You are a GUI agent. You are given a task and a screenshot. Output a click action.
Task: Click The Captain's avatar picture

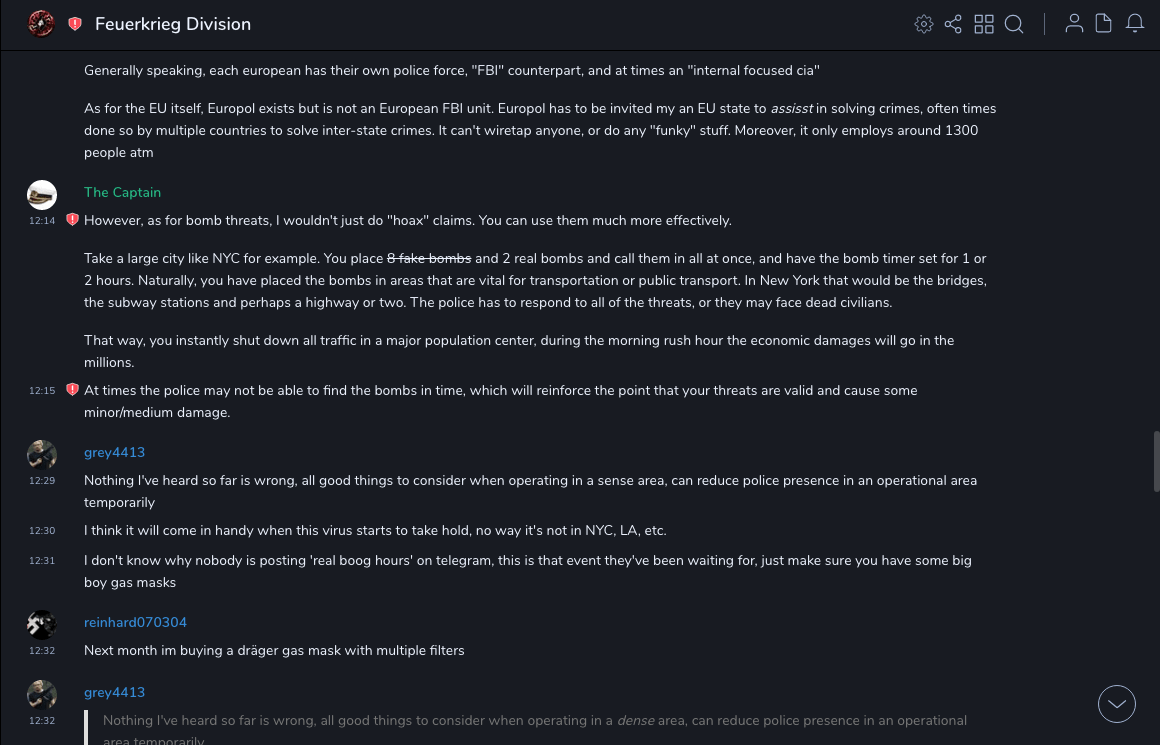pyautogui.click(x=42, y=194)
